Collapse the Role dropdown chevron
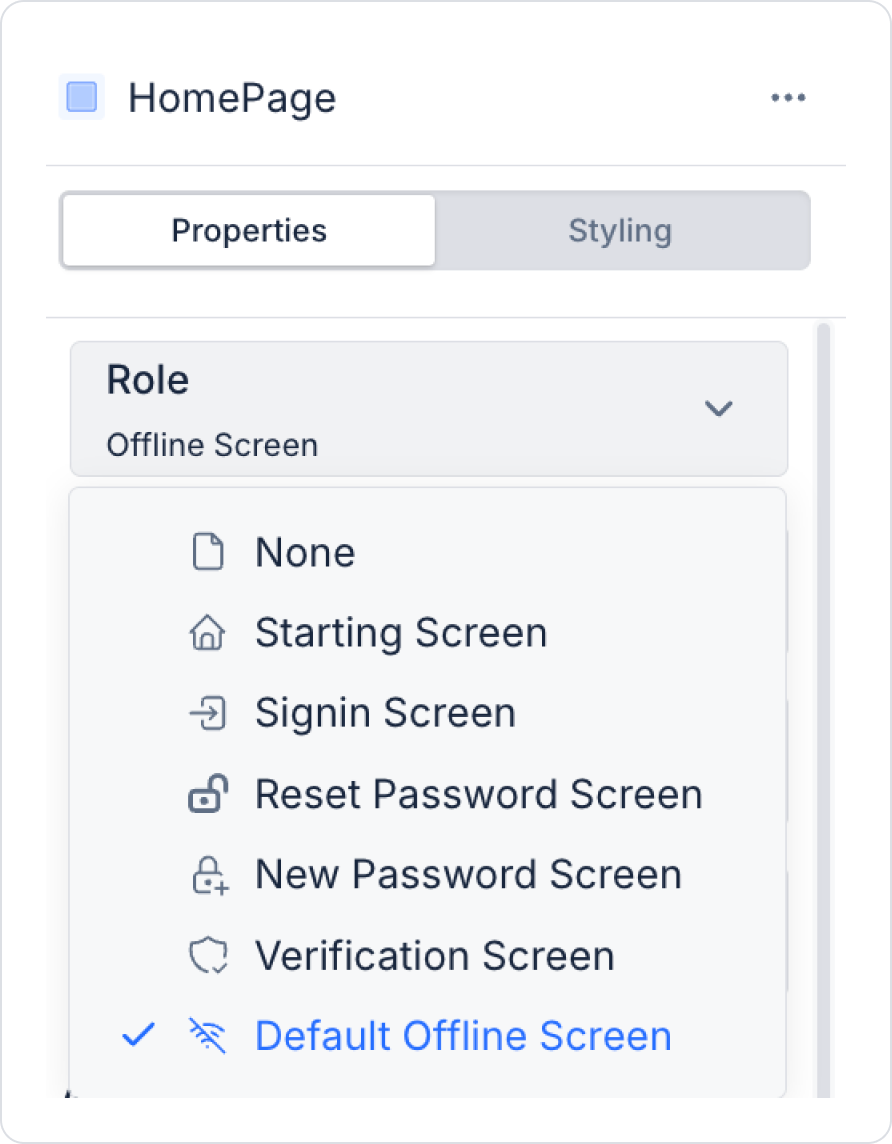Viewport: 892px width, 1144px height. coord(718,408)
